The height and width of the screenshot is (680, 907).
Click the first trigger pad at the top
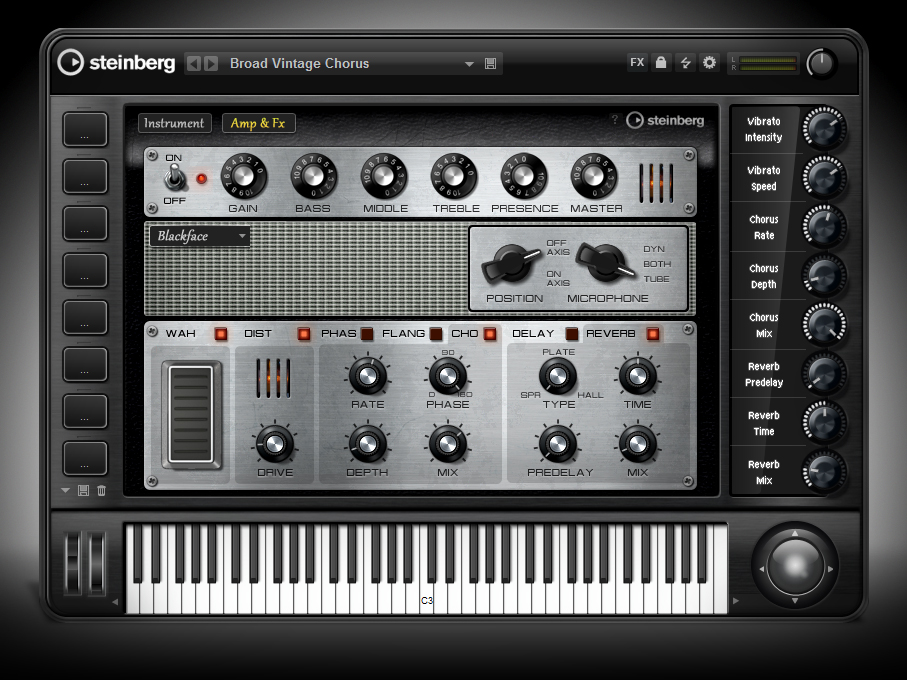point(85,130)
